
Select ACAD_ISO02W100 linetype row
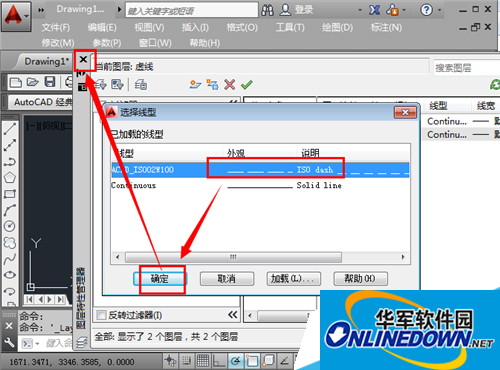[x=260, y=170]
